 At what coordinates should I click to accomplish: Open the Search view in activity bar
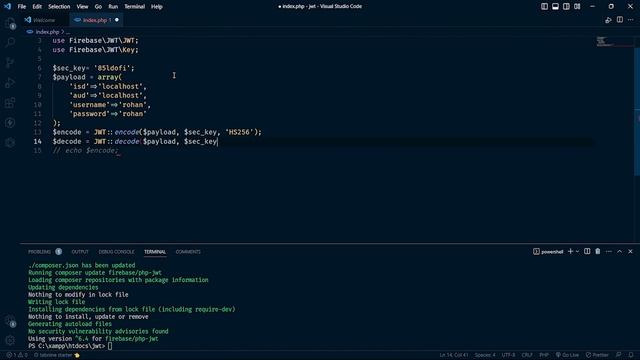pos(10,42)
